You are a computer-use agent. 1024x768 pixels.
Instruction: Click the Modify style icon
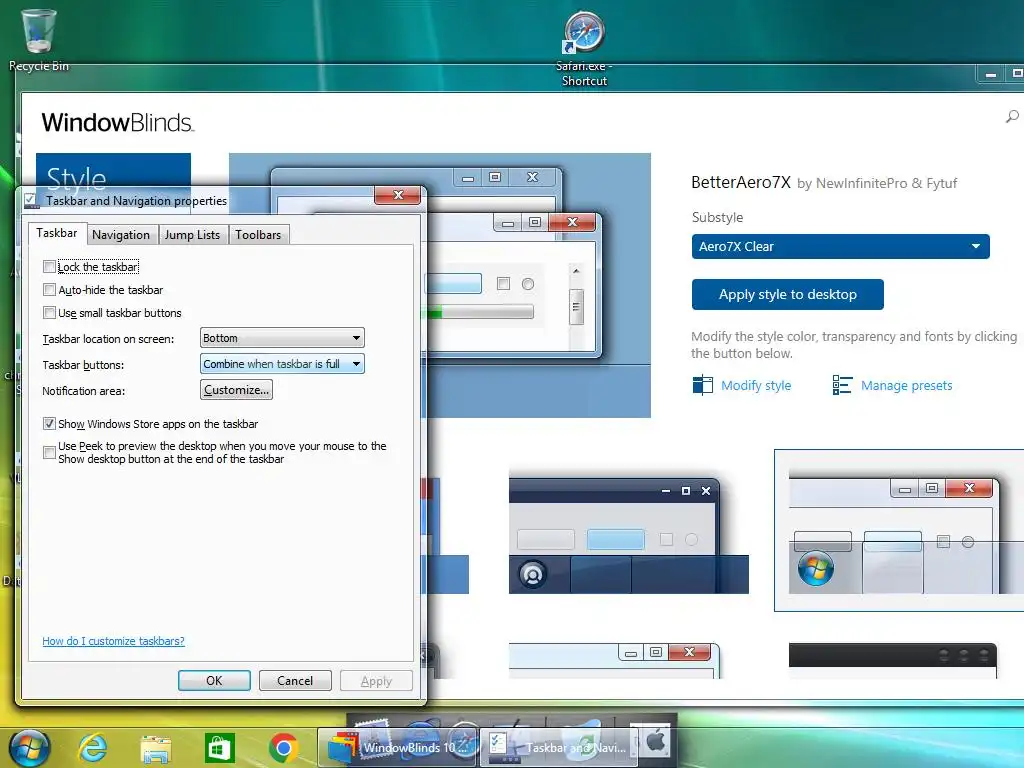click(x=703, y=385)
